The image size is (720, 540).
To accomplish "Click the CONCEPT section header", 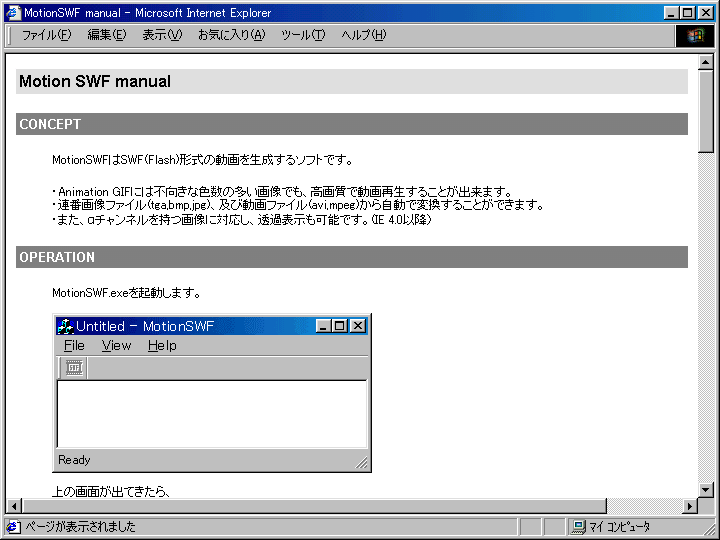I will (x=352, y=124).
